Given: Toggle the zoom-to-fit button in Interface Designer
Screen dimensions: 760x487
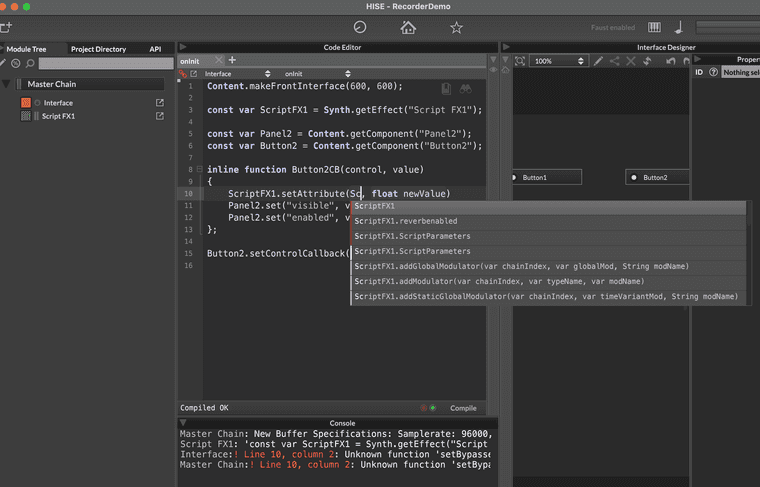Looking at the screenshot, I should pyautogui.click(x=520, y=61).
